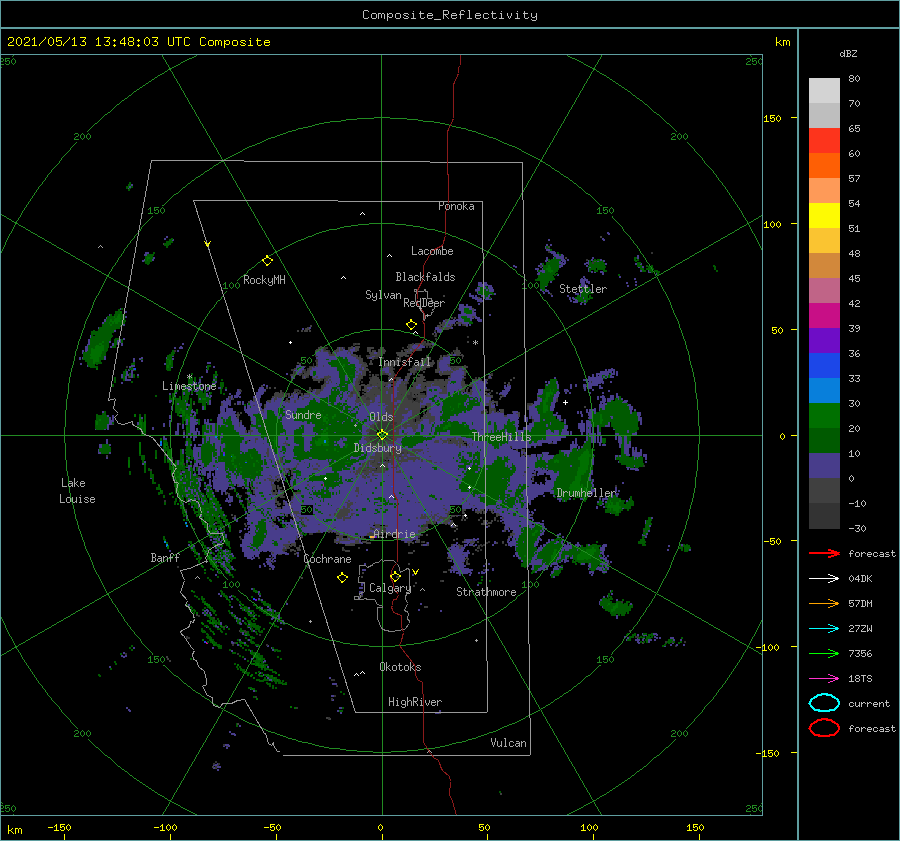900x841 pixels.
Task: Click the yellow km unit label at top right
Action: click(782, 42)
